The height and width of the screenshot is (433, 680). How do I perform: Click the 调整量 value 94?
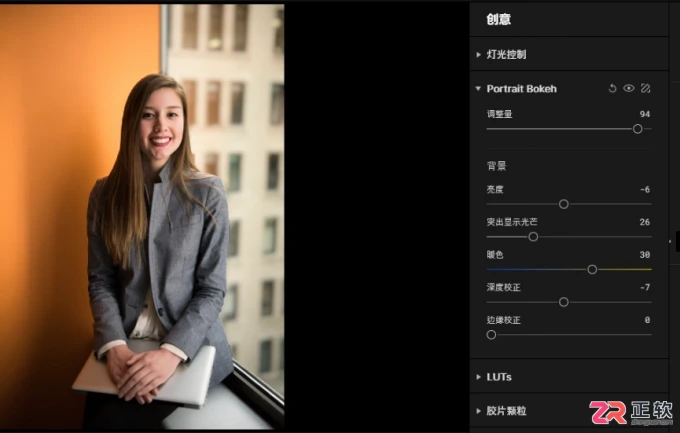[x=645, y=114]
